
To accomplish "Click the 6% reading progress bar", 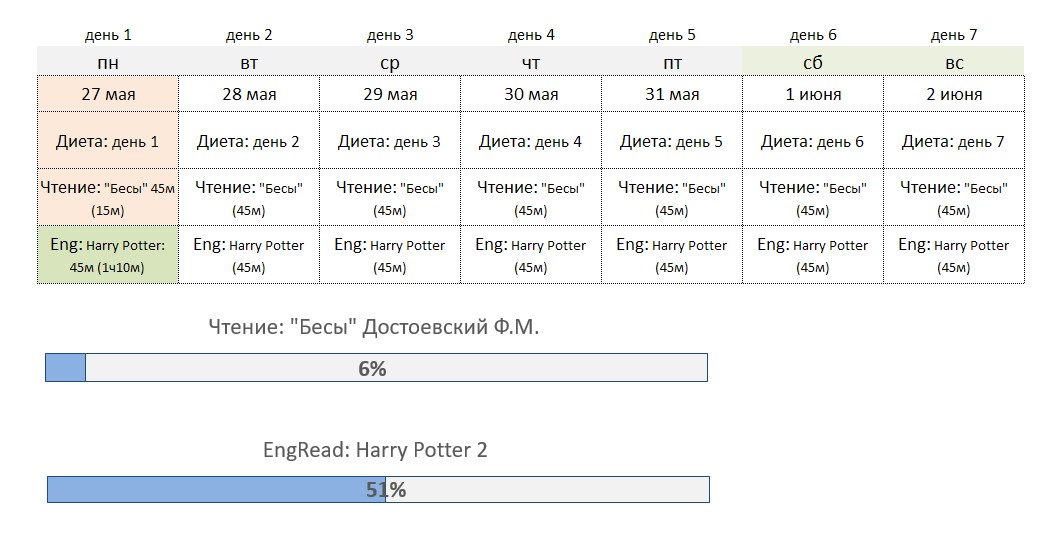I will (x=376, y=367).
